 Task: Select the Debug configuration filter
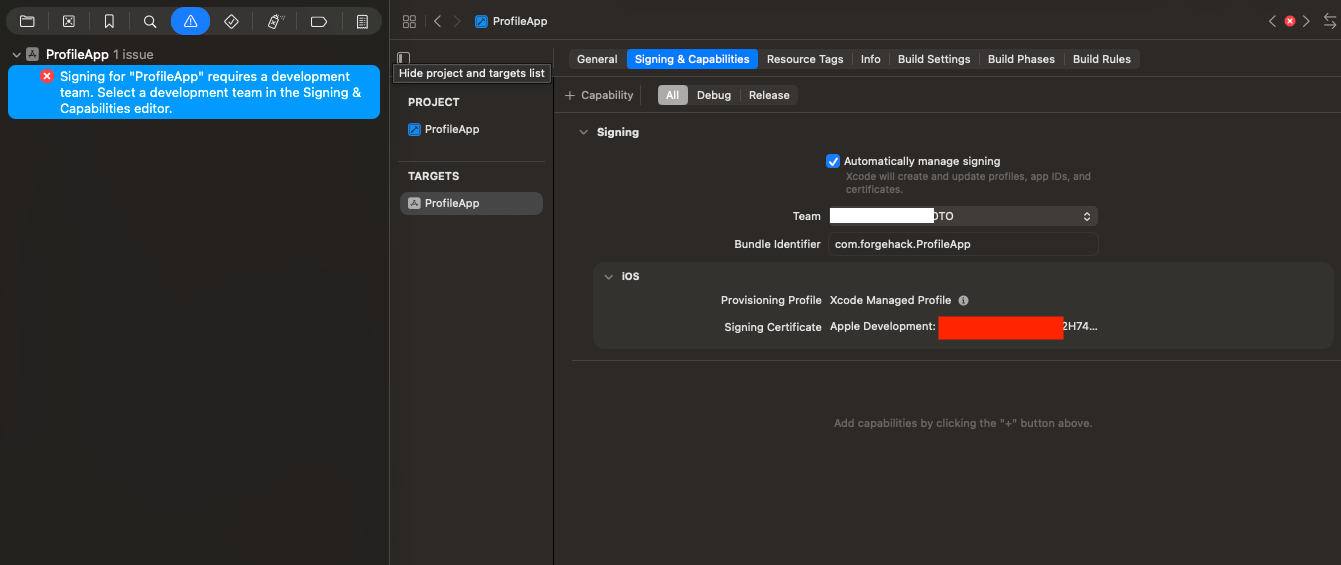point(714,95)
